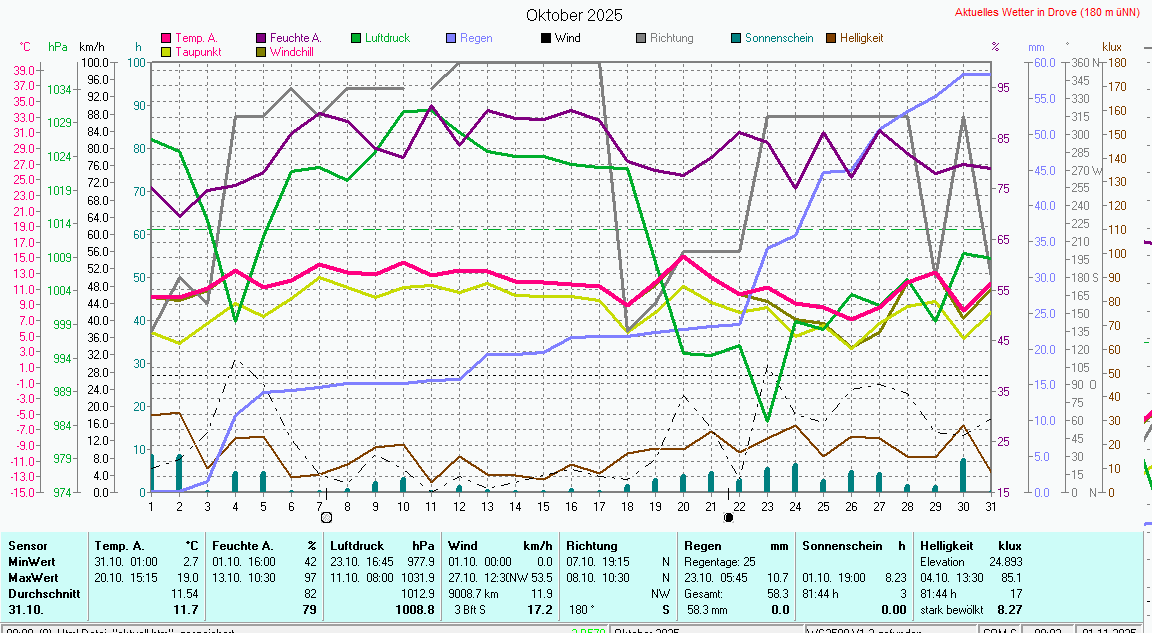Click the purple Feuchte A. legend square
The image size is (1152, 633).
click(x=262, y=39)
